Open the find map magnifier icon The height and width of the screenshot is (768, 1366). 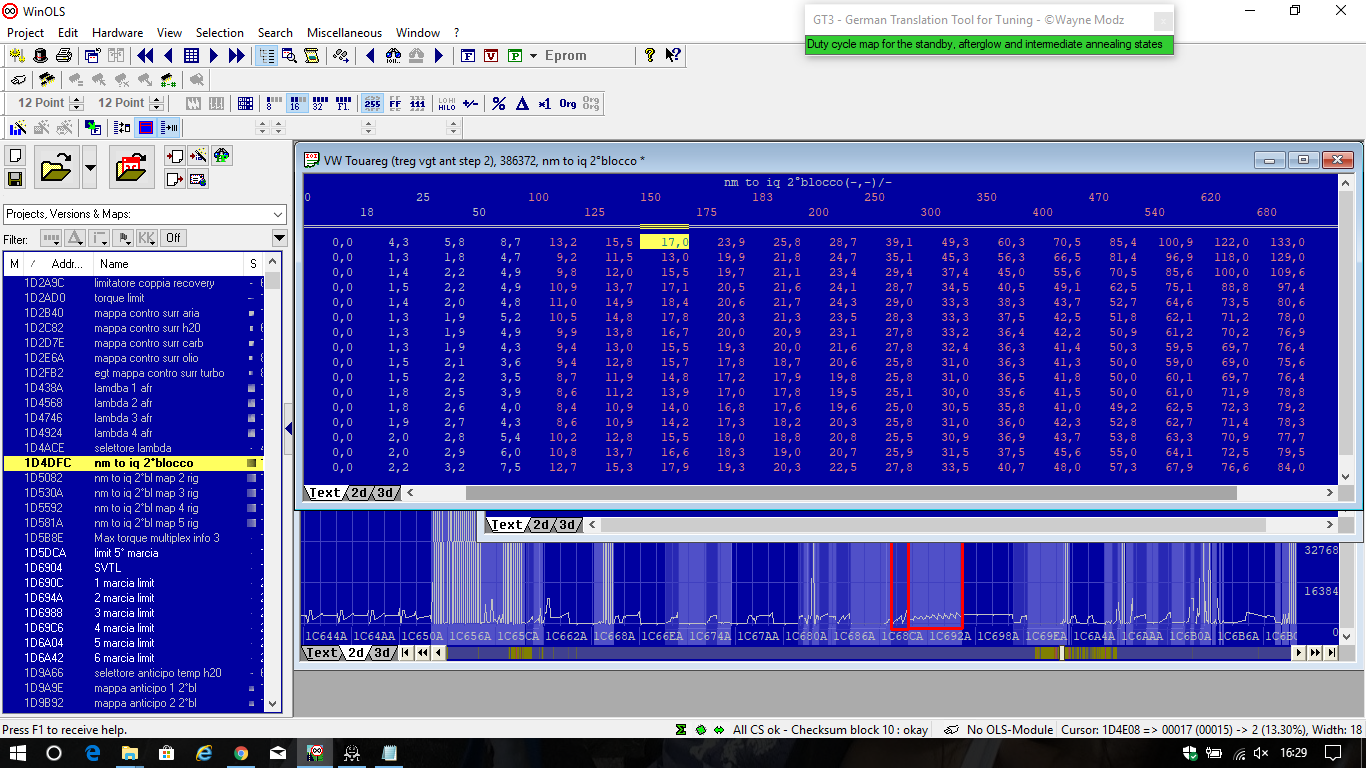tap(289, 55)
